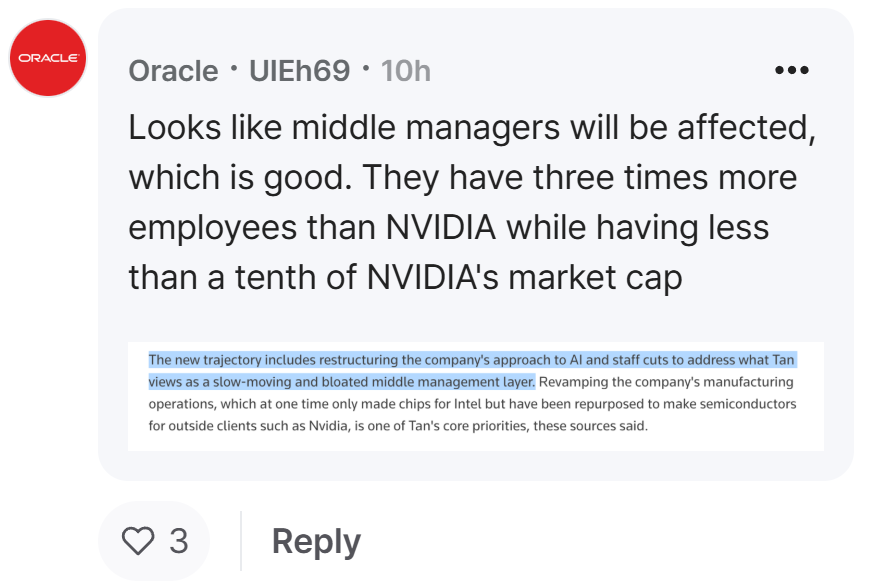The image size is (871, 588).
Task: Open the Oracle company name link
Action: tap(173, 71)
